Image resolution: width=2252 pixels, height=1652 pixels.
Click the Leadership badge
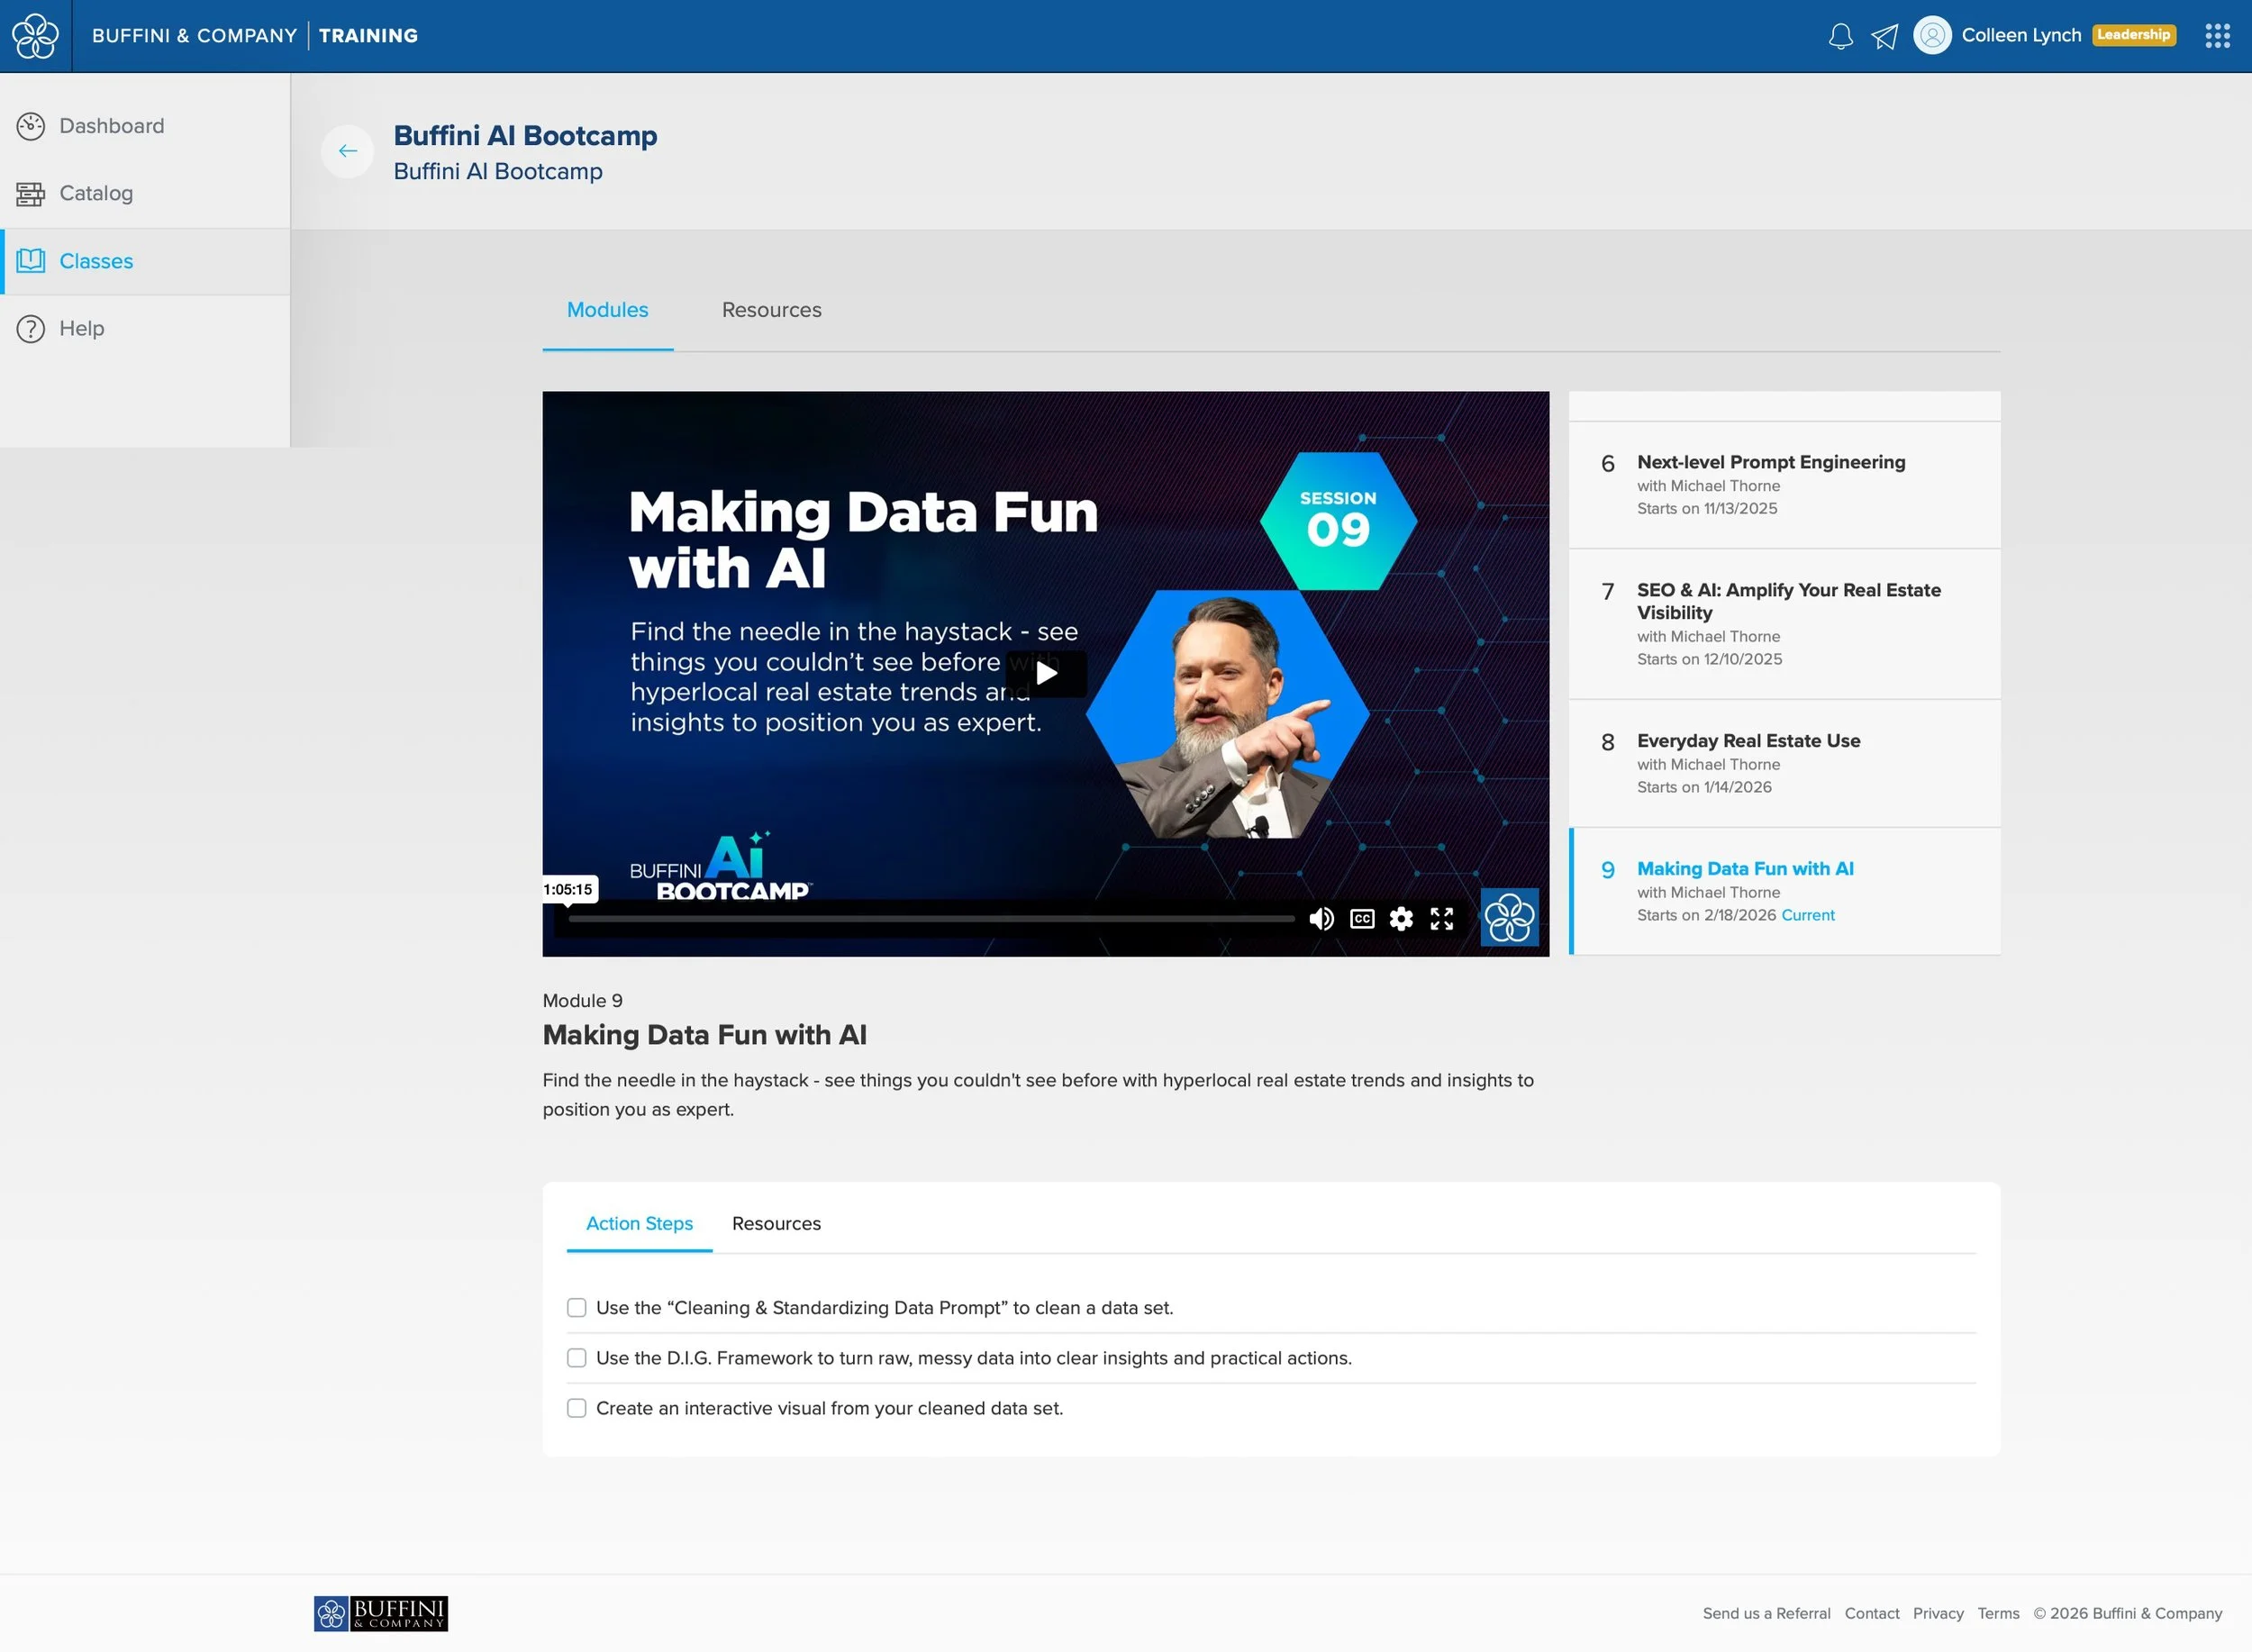pos(2134,35)
